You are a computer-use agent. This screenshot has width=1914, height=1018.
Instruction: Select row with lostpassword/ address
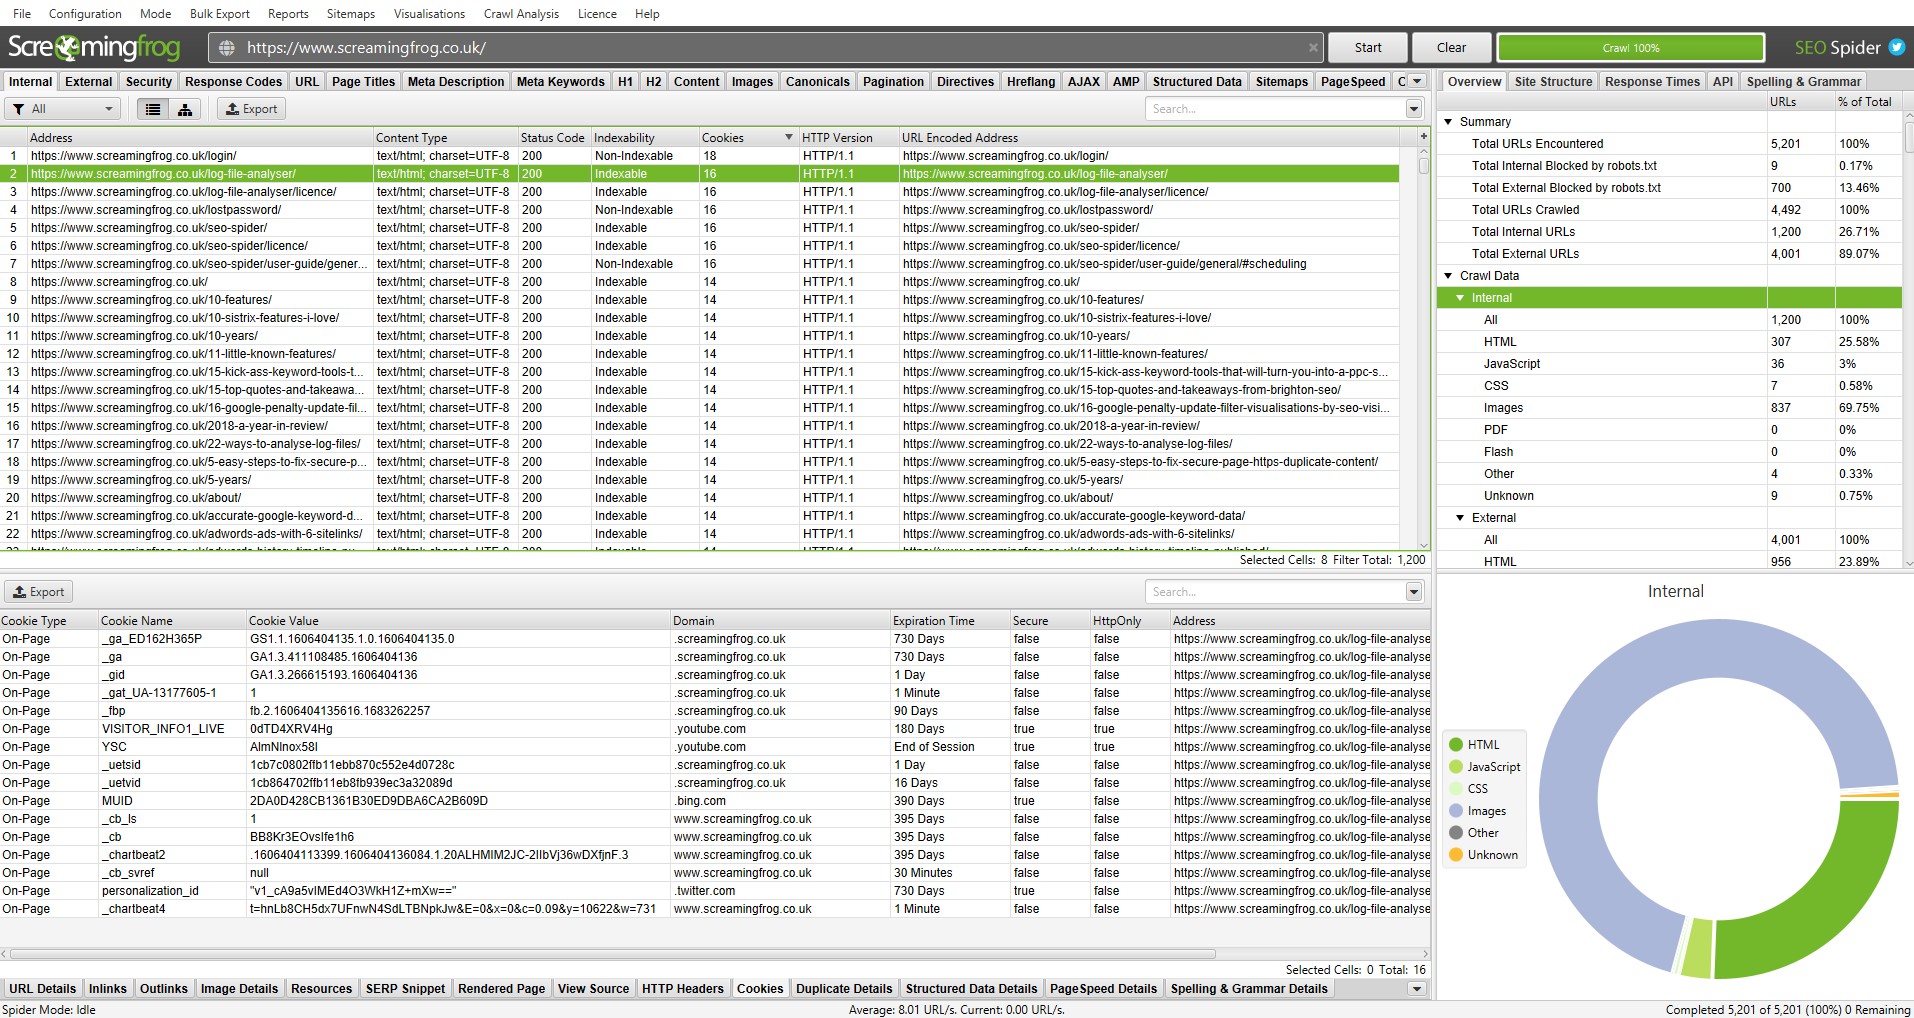[700, 210]
